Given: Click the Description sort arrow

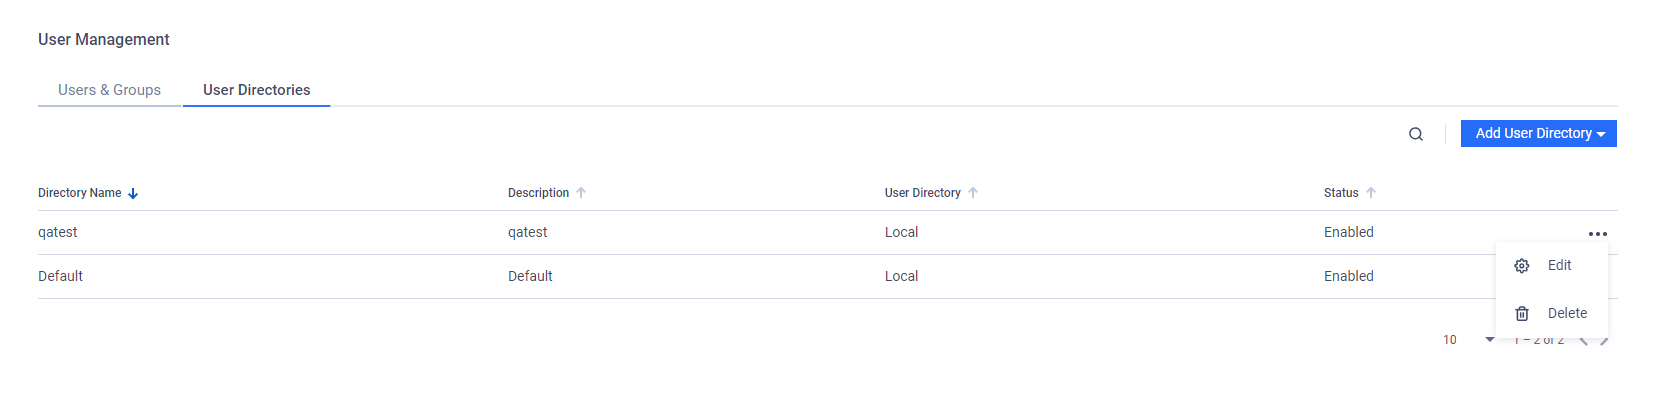Looking at the screenshot, I should (581, 193).
